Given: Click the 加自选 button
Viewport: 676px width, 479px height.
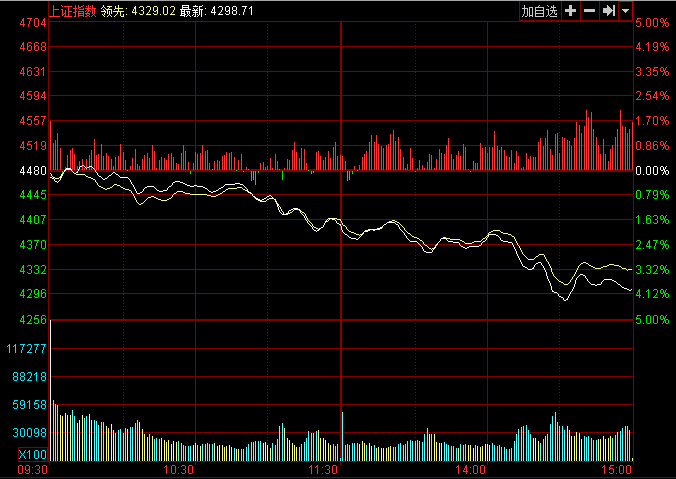Looking at the screenshot, I should click(539, 10).
